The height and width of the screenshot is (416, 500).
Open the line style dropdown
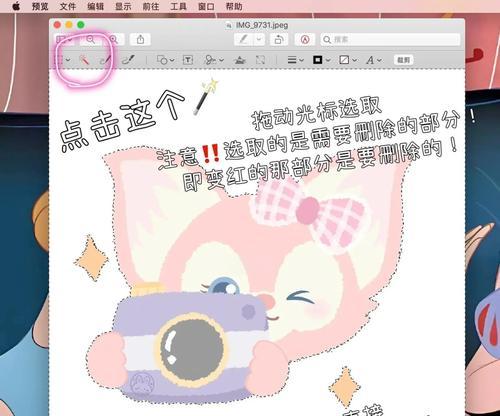pos(295,60)
